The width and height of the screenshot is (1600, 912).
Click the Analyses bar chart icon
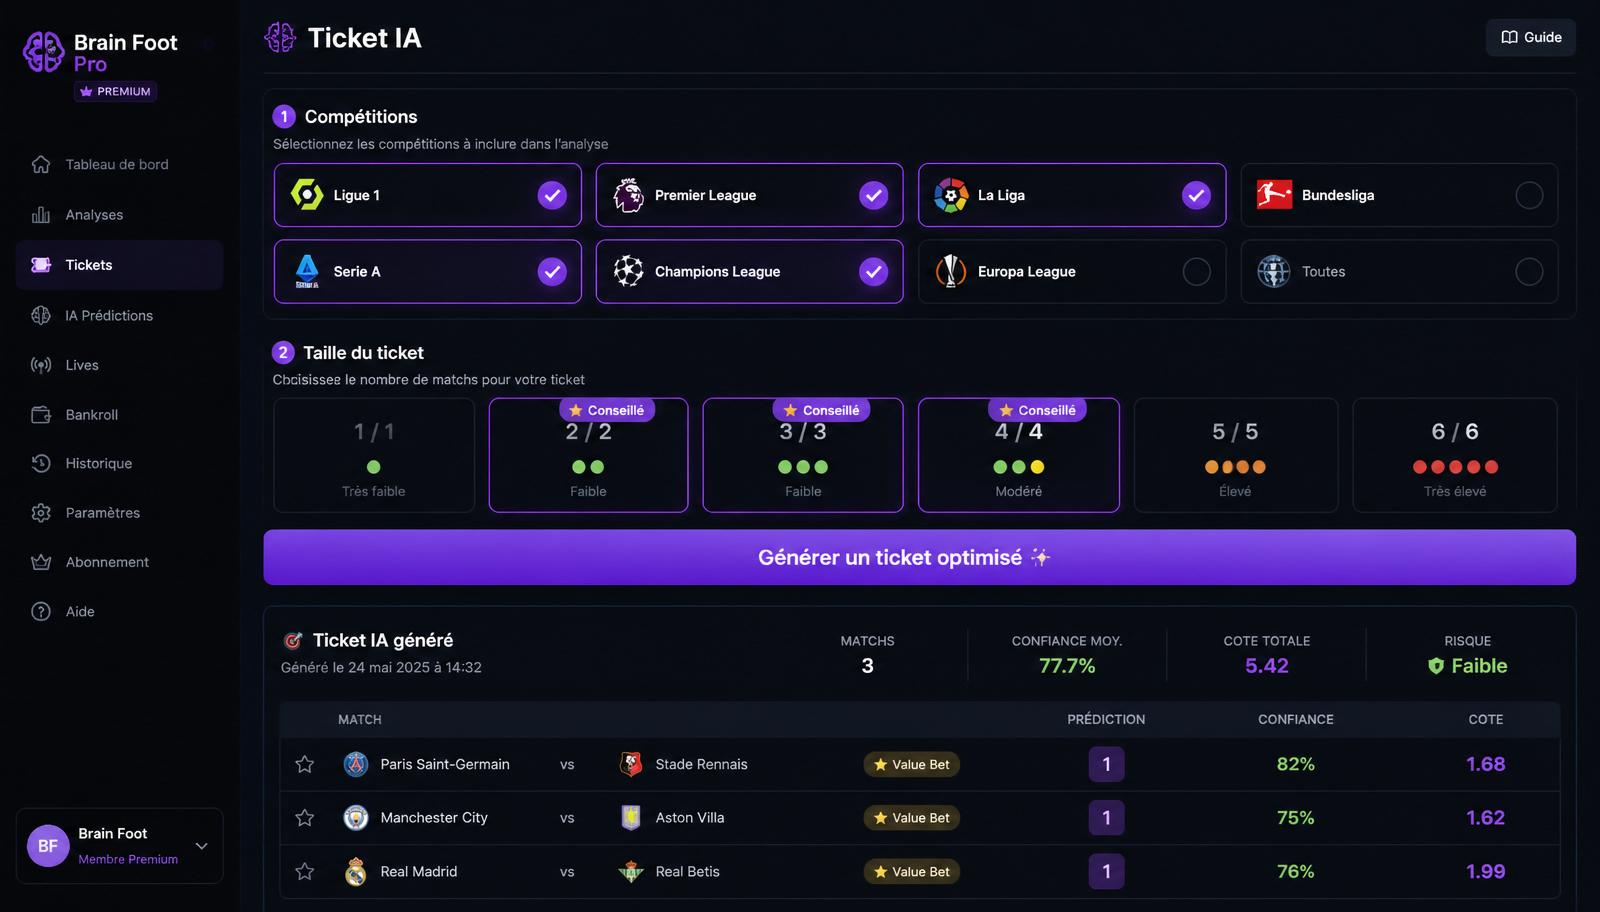pos(41,215)
